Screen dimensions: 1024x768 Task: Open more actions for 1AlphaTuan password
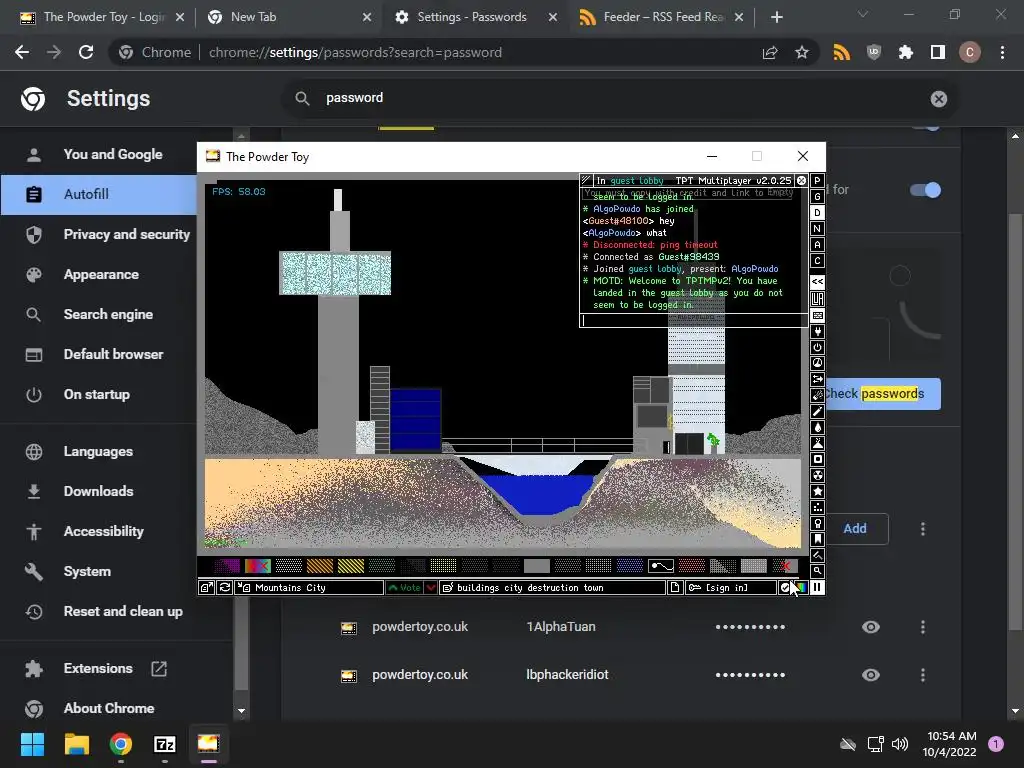coord(923,627)
